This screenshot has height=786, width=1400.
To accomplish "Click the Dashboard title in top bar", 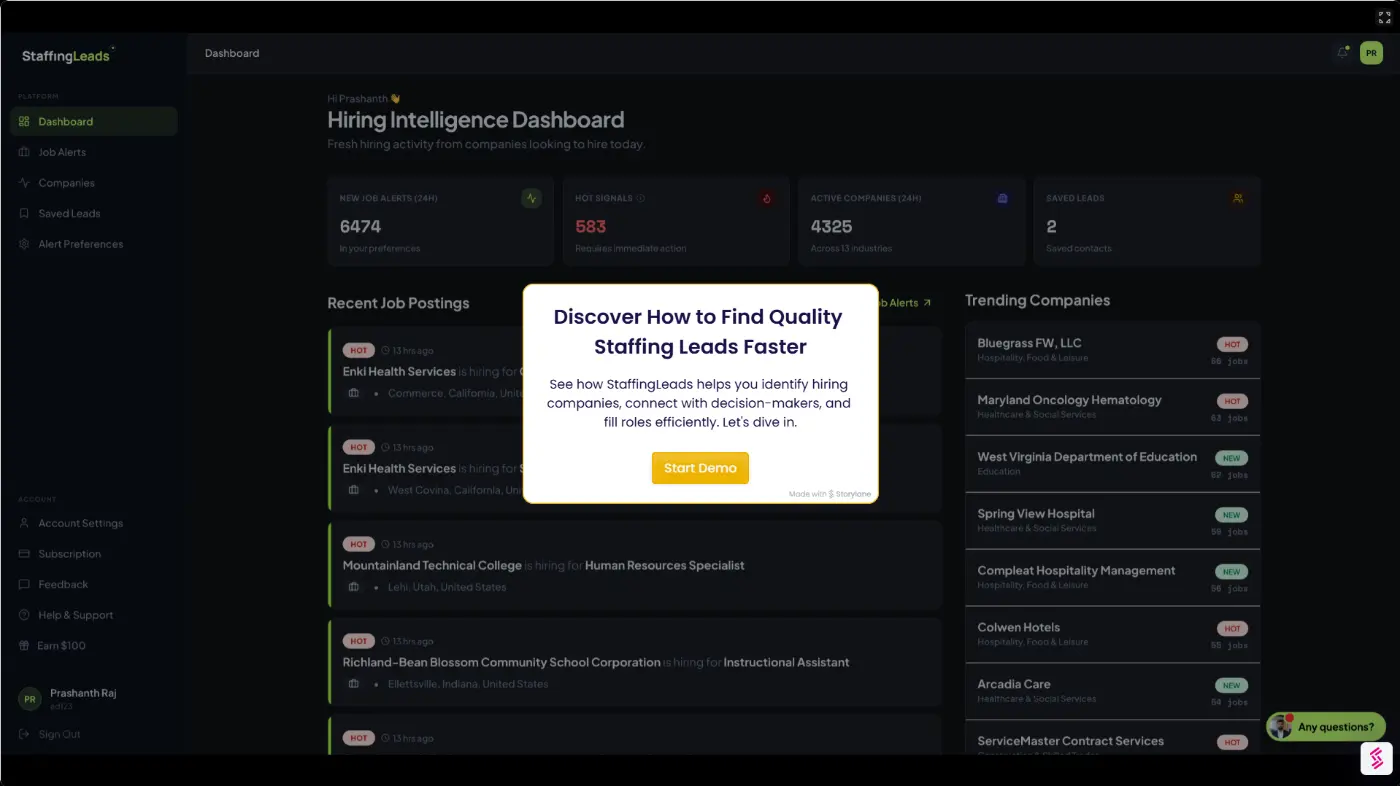I will click(232, 53).
